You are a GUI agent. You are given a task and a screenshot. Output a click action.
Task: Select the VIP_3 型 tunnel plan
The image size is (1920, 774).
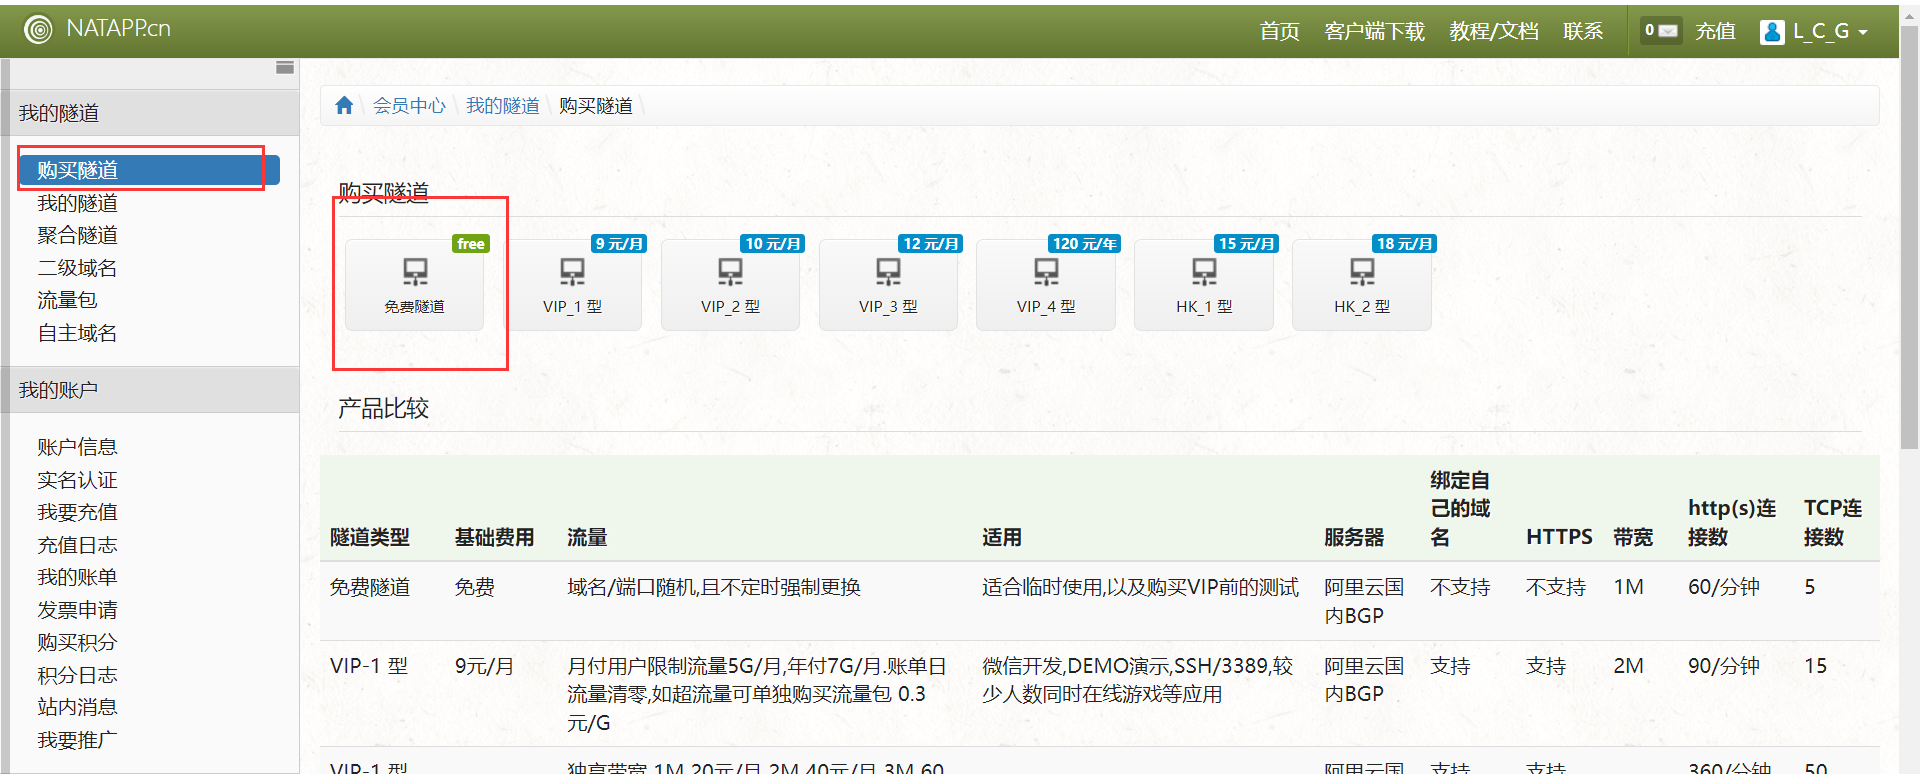pyautogui.click(x=888, y=284)
